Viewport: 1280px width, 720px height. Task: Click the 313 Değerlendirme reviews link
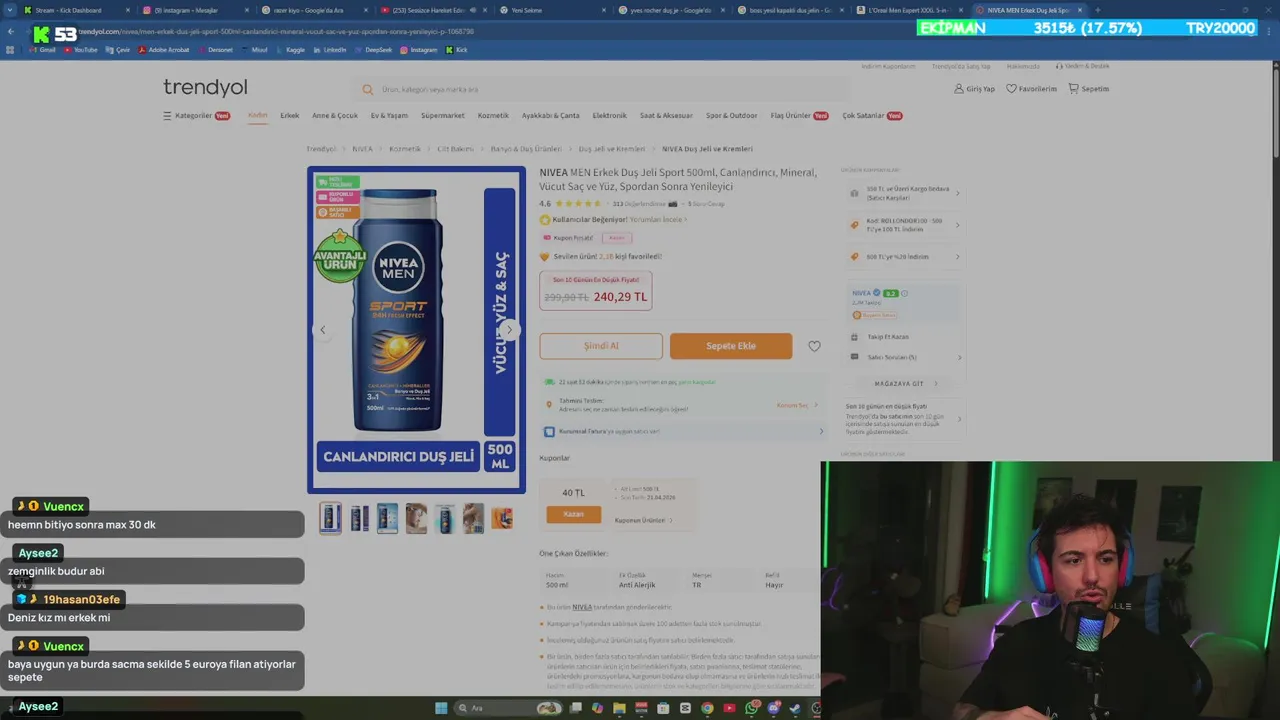click(638, 204)
